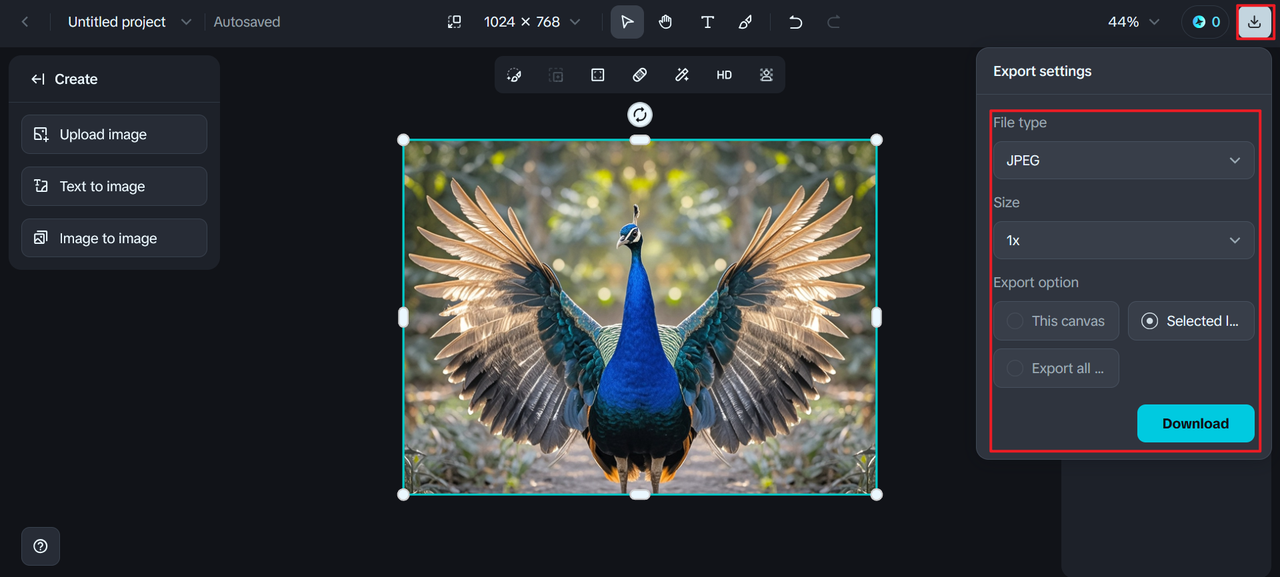Collapse the Create panel arrow
This screenshot has width=1280, height=577.
tap(38, 79)
